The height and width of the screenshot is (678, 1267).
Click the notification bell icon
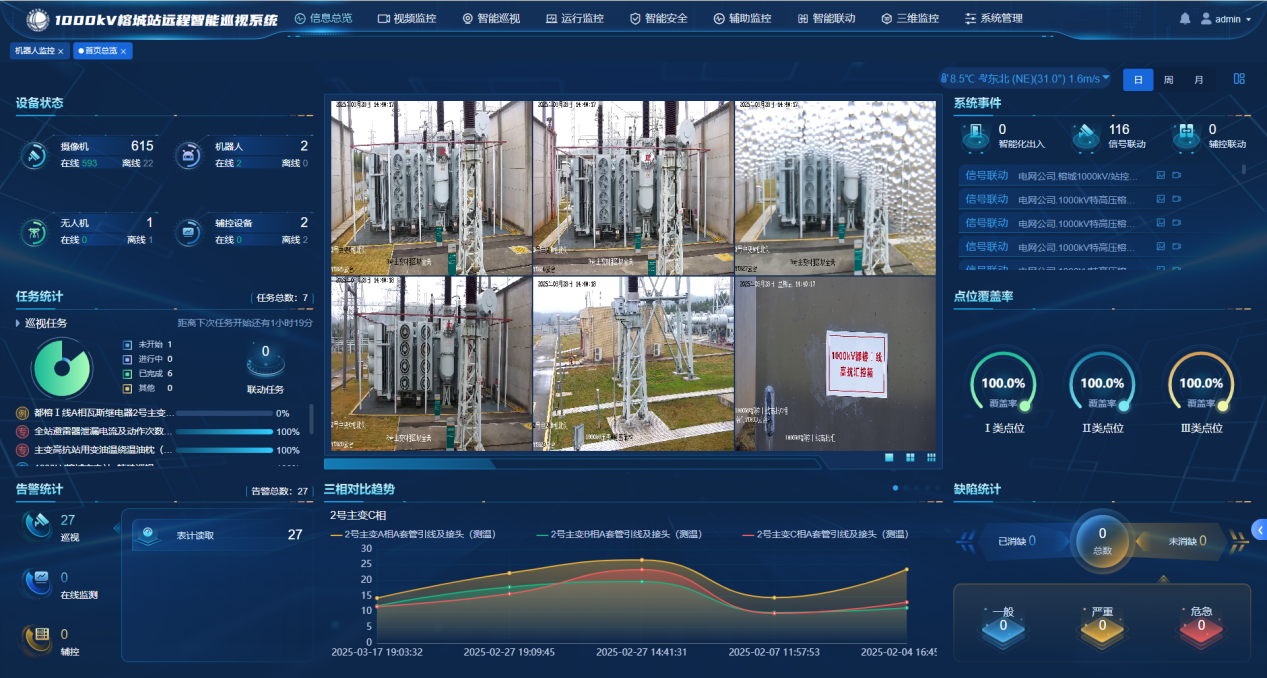[x=1185, y=19]
